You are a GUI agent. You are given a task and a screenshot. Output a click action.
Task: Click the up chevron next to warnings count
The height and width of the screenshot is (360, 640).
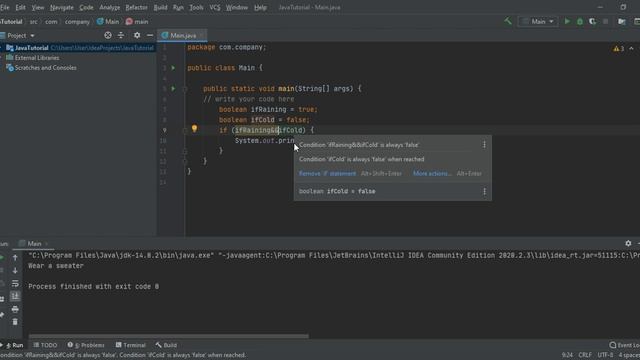point(631,49)
